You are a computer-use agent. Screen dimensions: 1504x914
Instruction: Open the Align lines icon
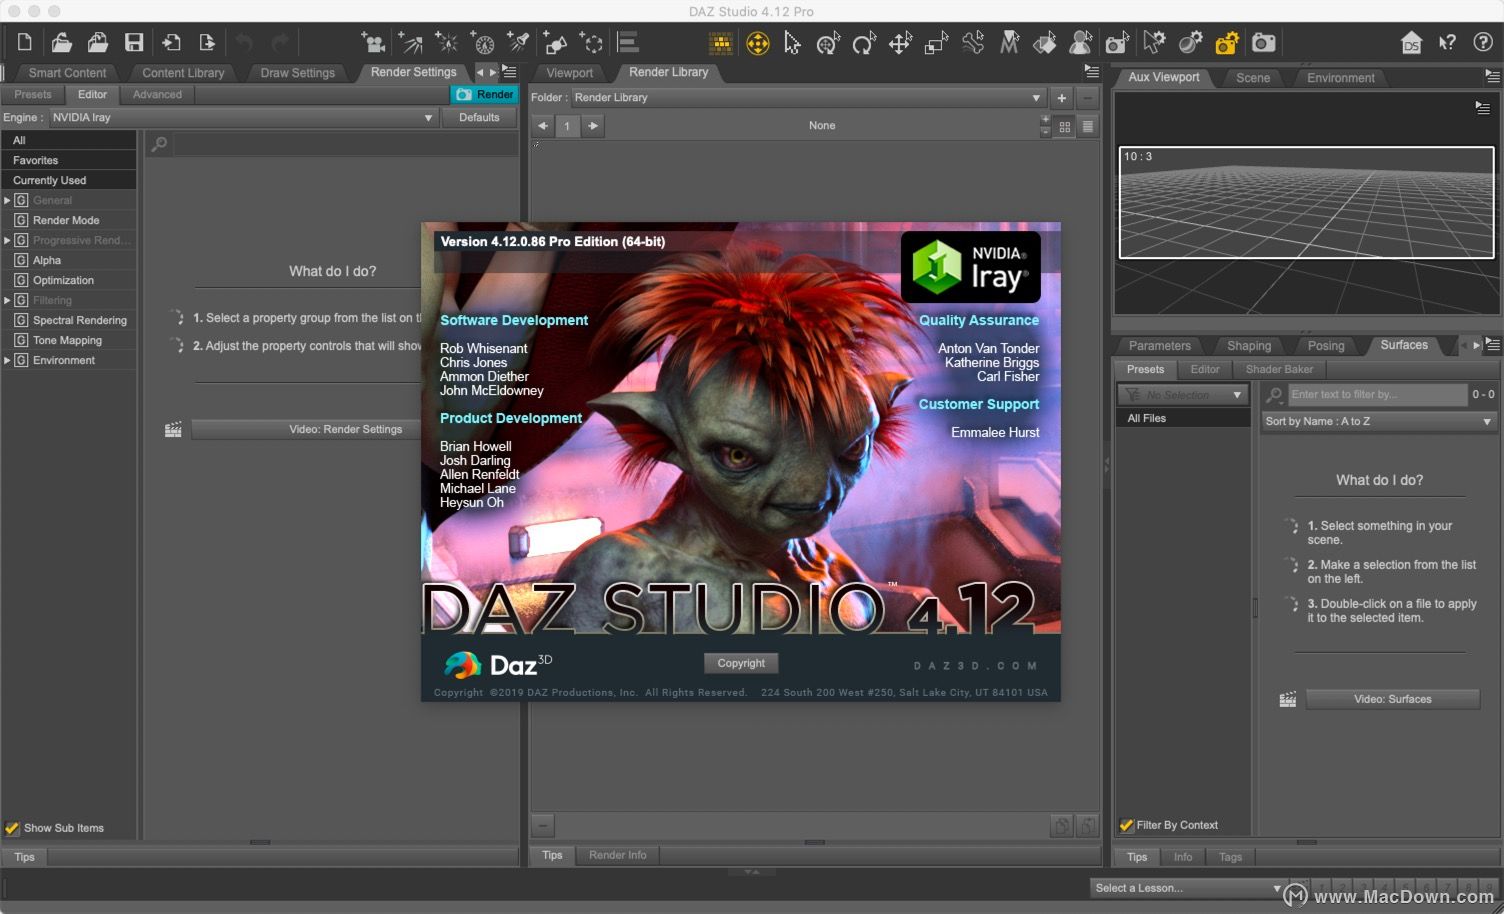pyautogui.click(x=628, y=43)
